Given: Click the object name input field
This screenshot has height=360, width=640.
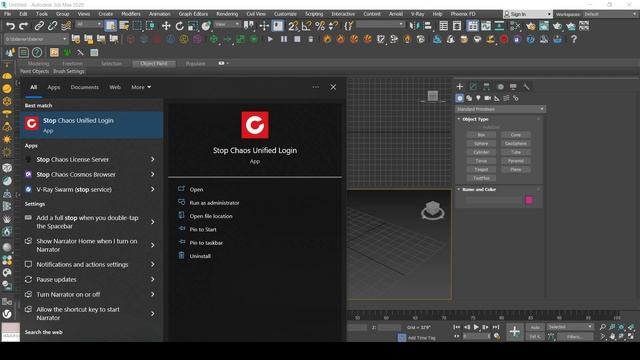Looking at the screenshot, I should pos(494,200).
